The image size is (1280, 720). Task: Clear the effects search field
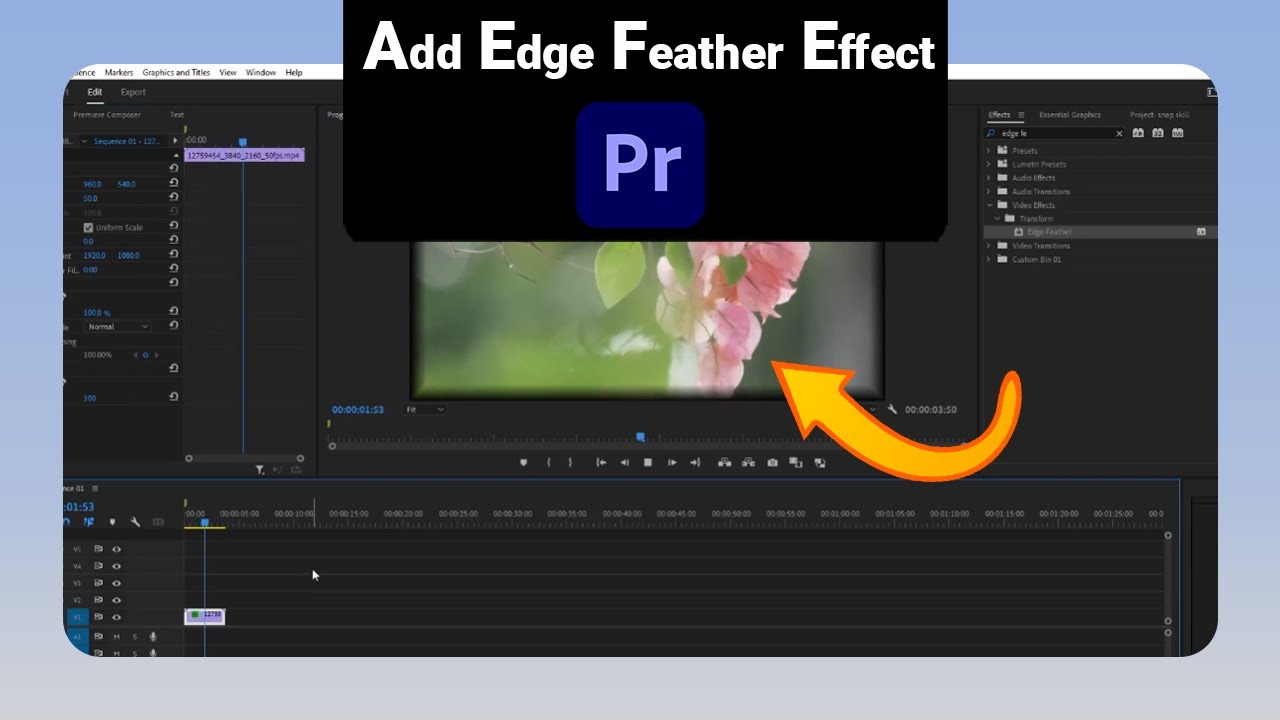tap(1119, 133)
